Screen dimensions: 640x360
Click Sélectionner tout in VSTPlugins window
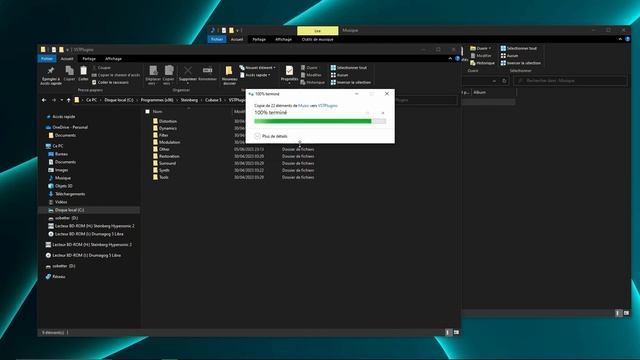tap(348, 68)
